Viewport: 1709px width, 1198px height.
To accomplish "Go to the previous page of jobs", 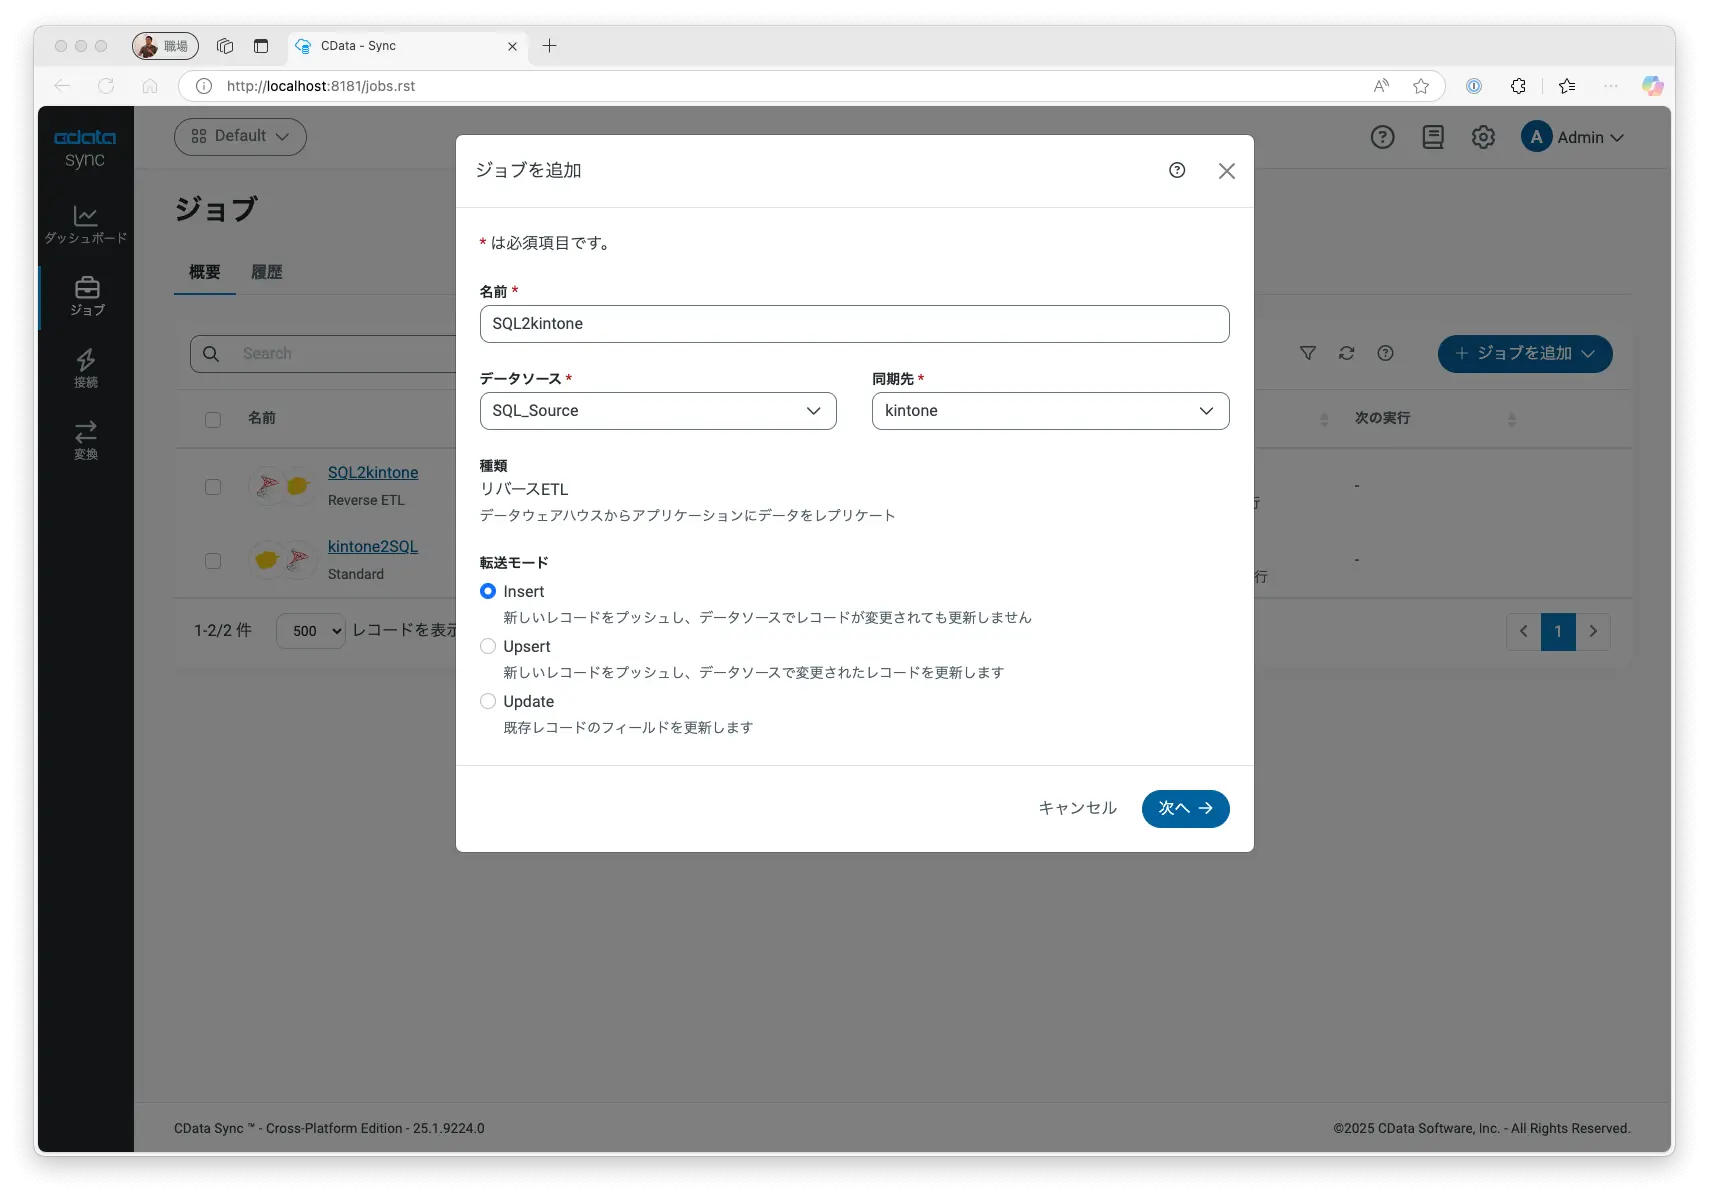I will [1523, 631].
